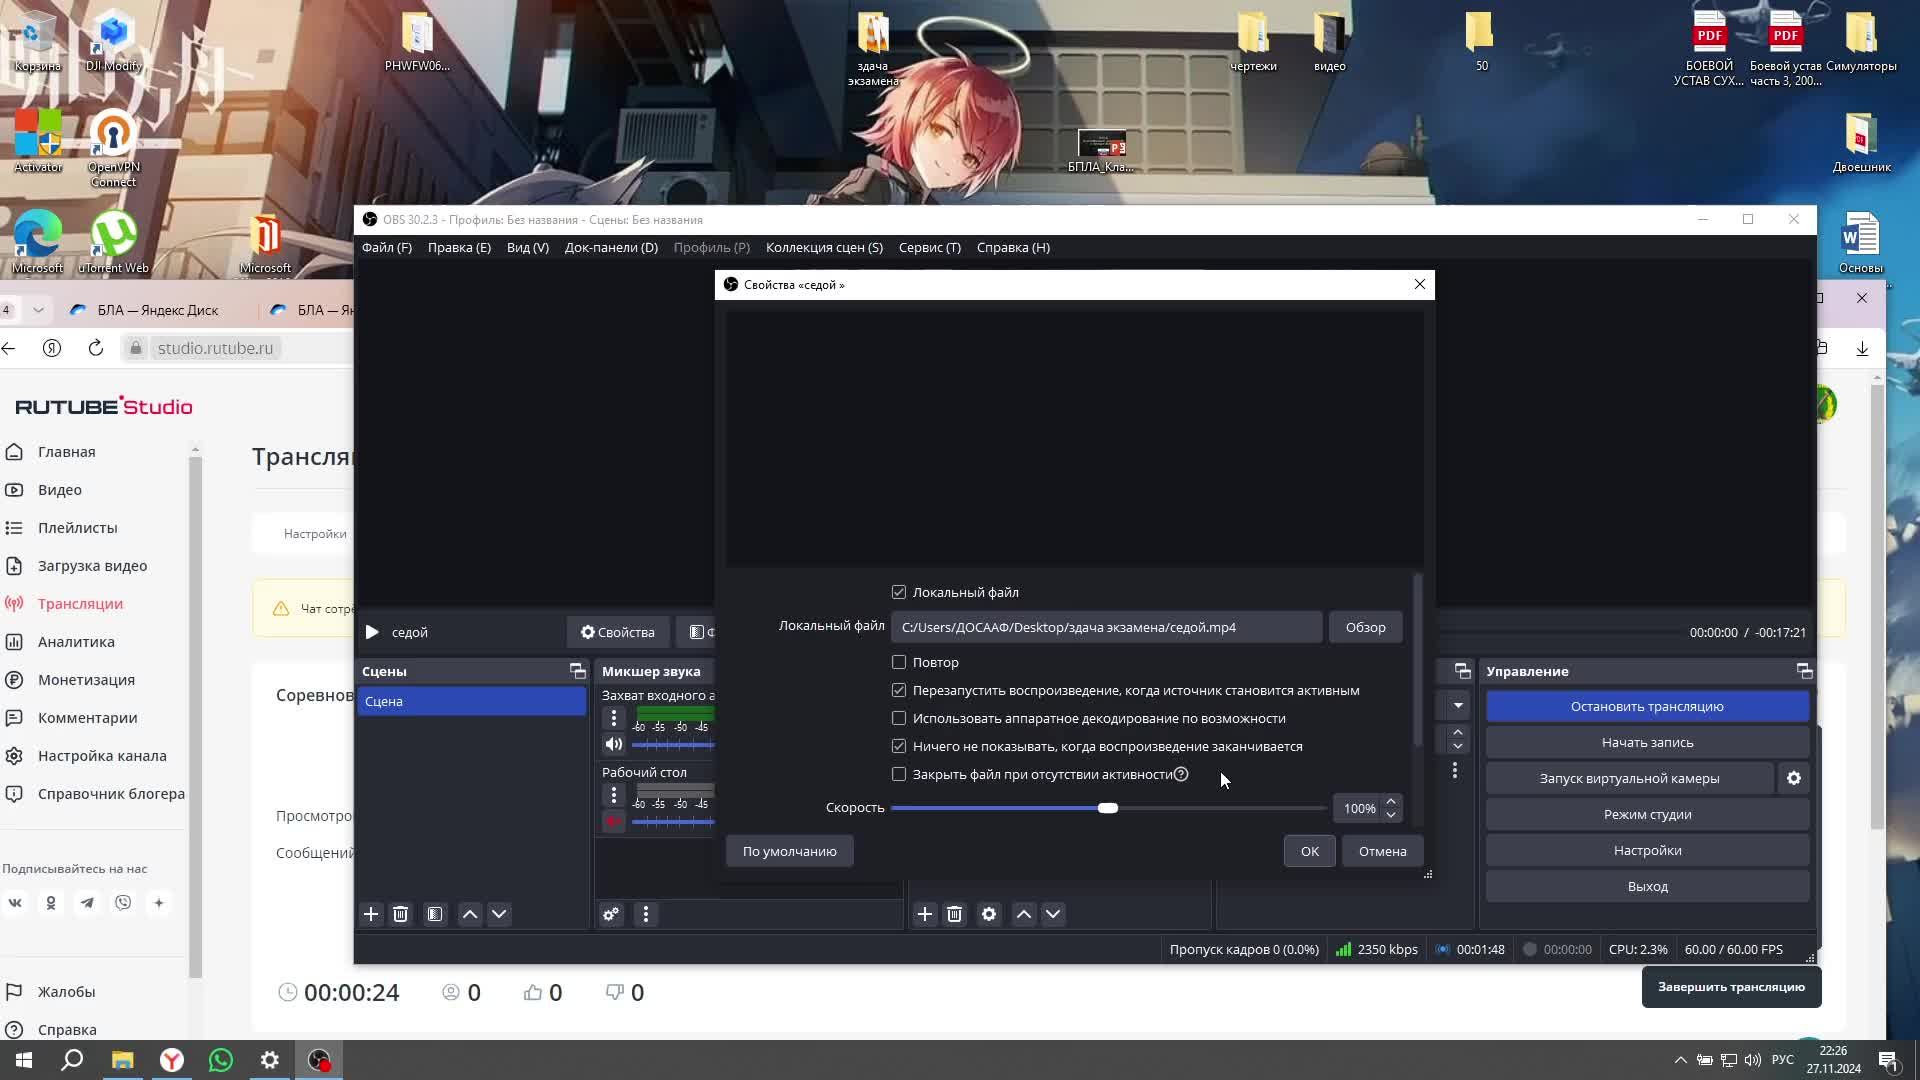1920x1080 pixels.
Task: Delete the selected scene with trash icon
Action: click(x=400, y=914)
